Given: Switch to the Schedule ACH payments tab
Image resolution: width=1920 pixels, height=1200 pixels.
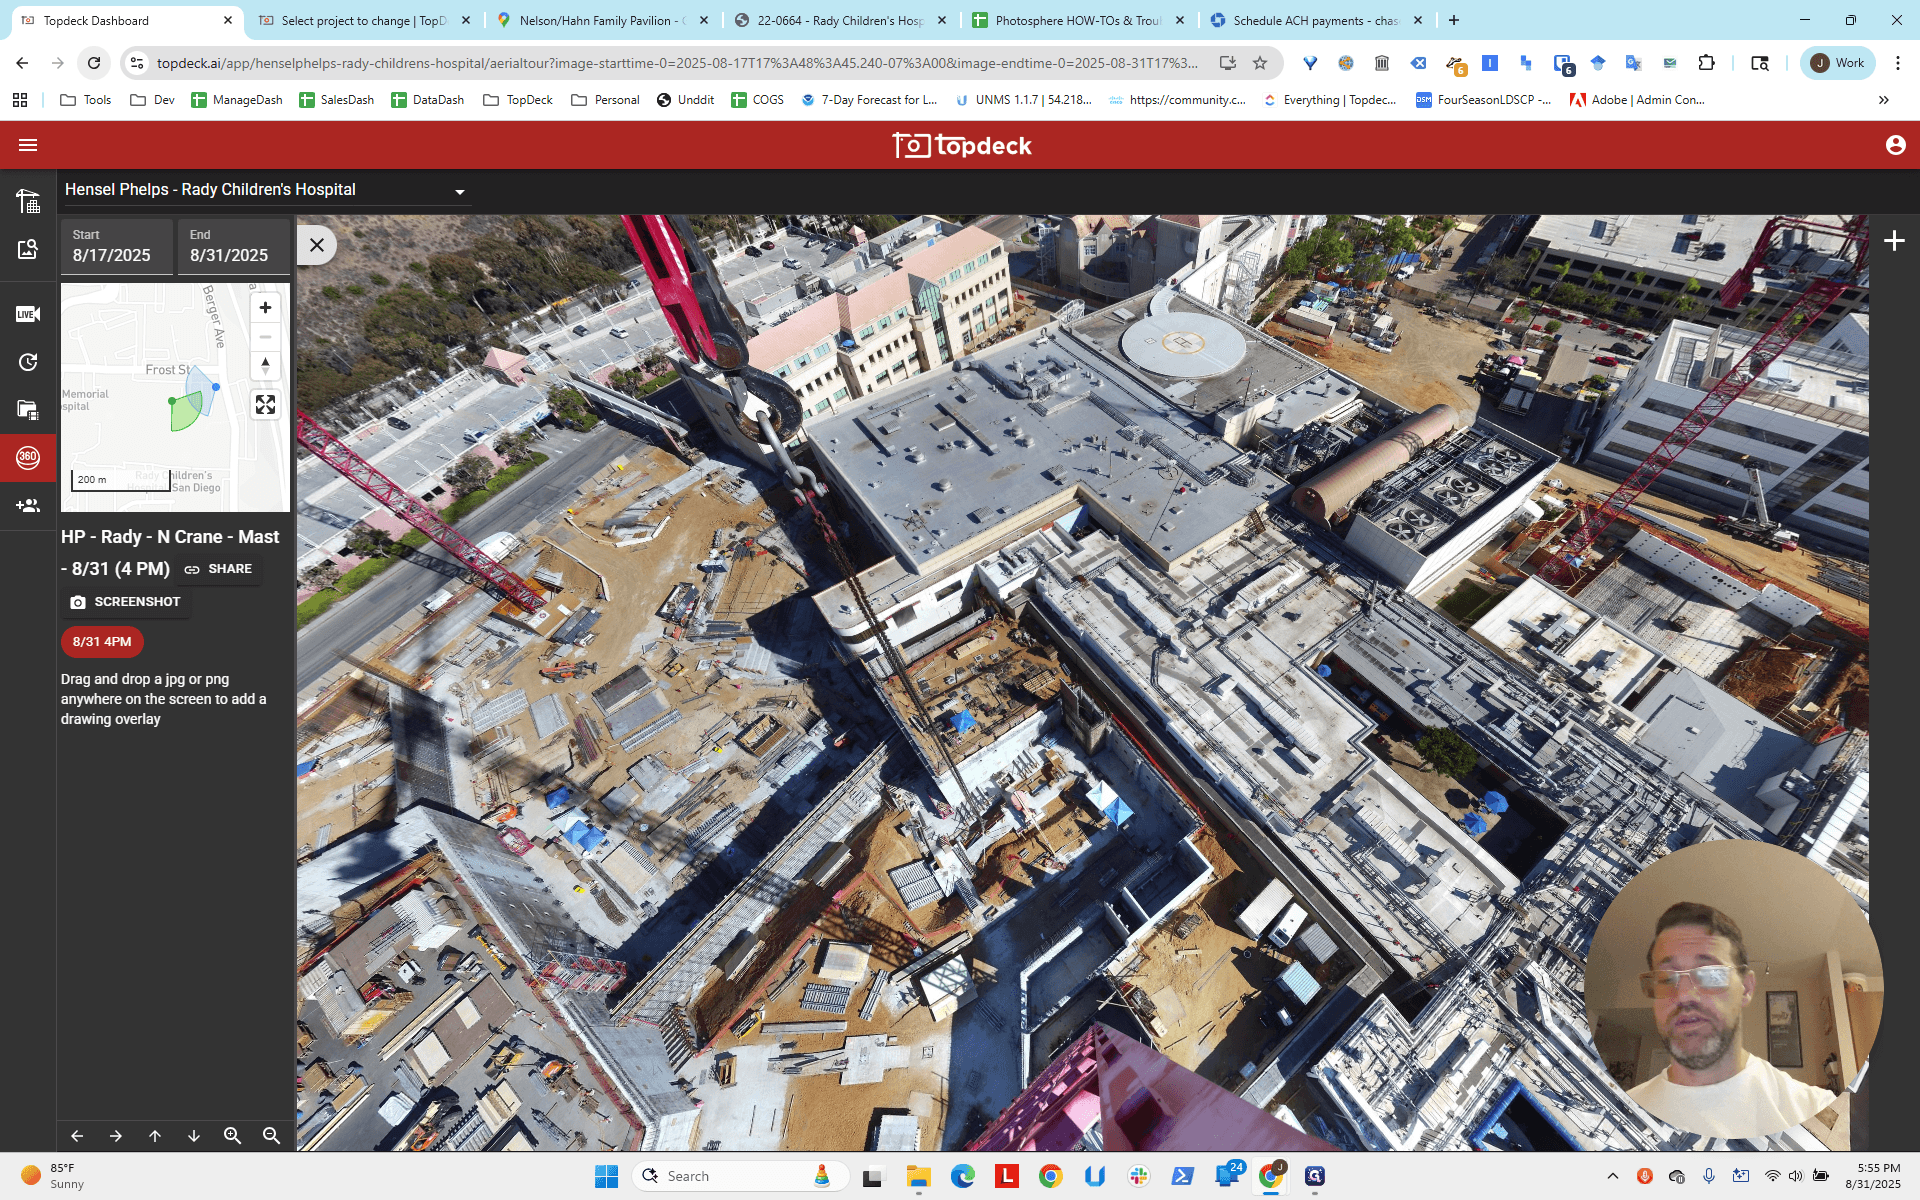Looking at the screenshot, I should [1316, 20].
